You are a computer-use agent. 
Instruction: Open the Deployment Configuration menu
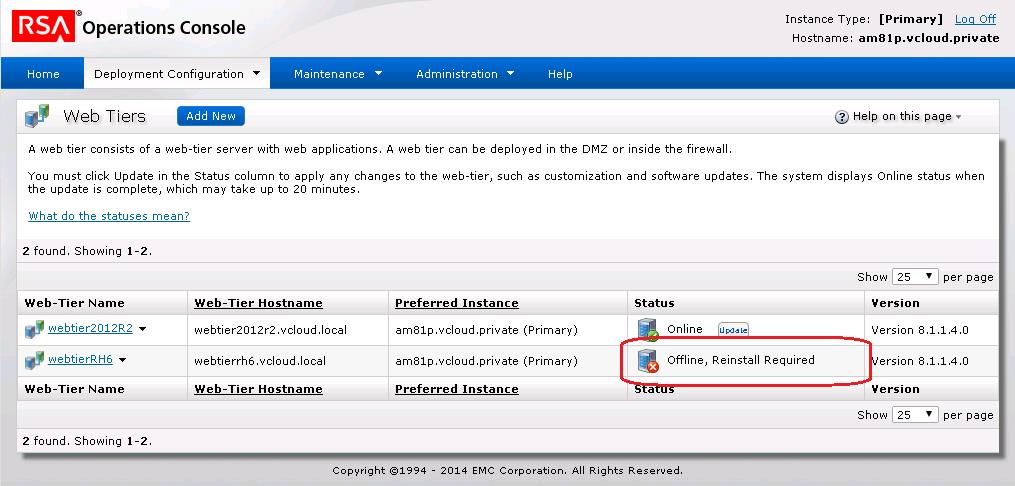(177, 74)
